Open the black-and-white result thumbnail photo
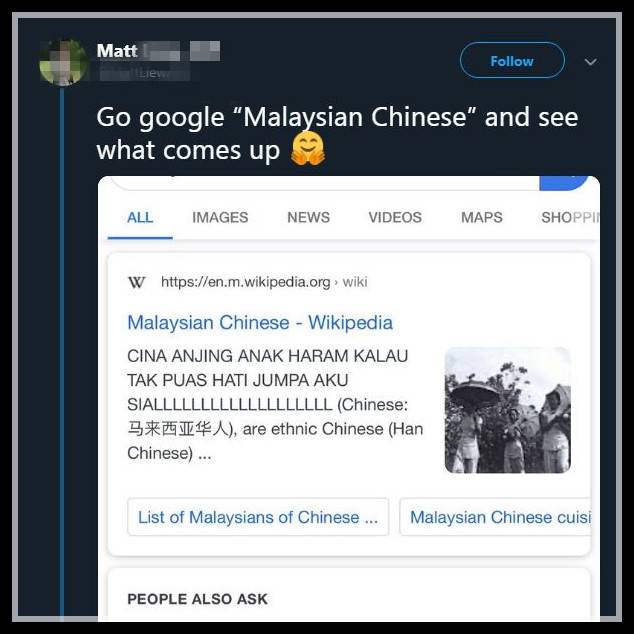The width and height of the screenshot is (634, 634). (x=507, y=410)
